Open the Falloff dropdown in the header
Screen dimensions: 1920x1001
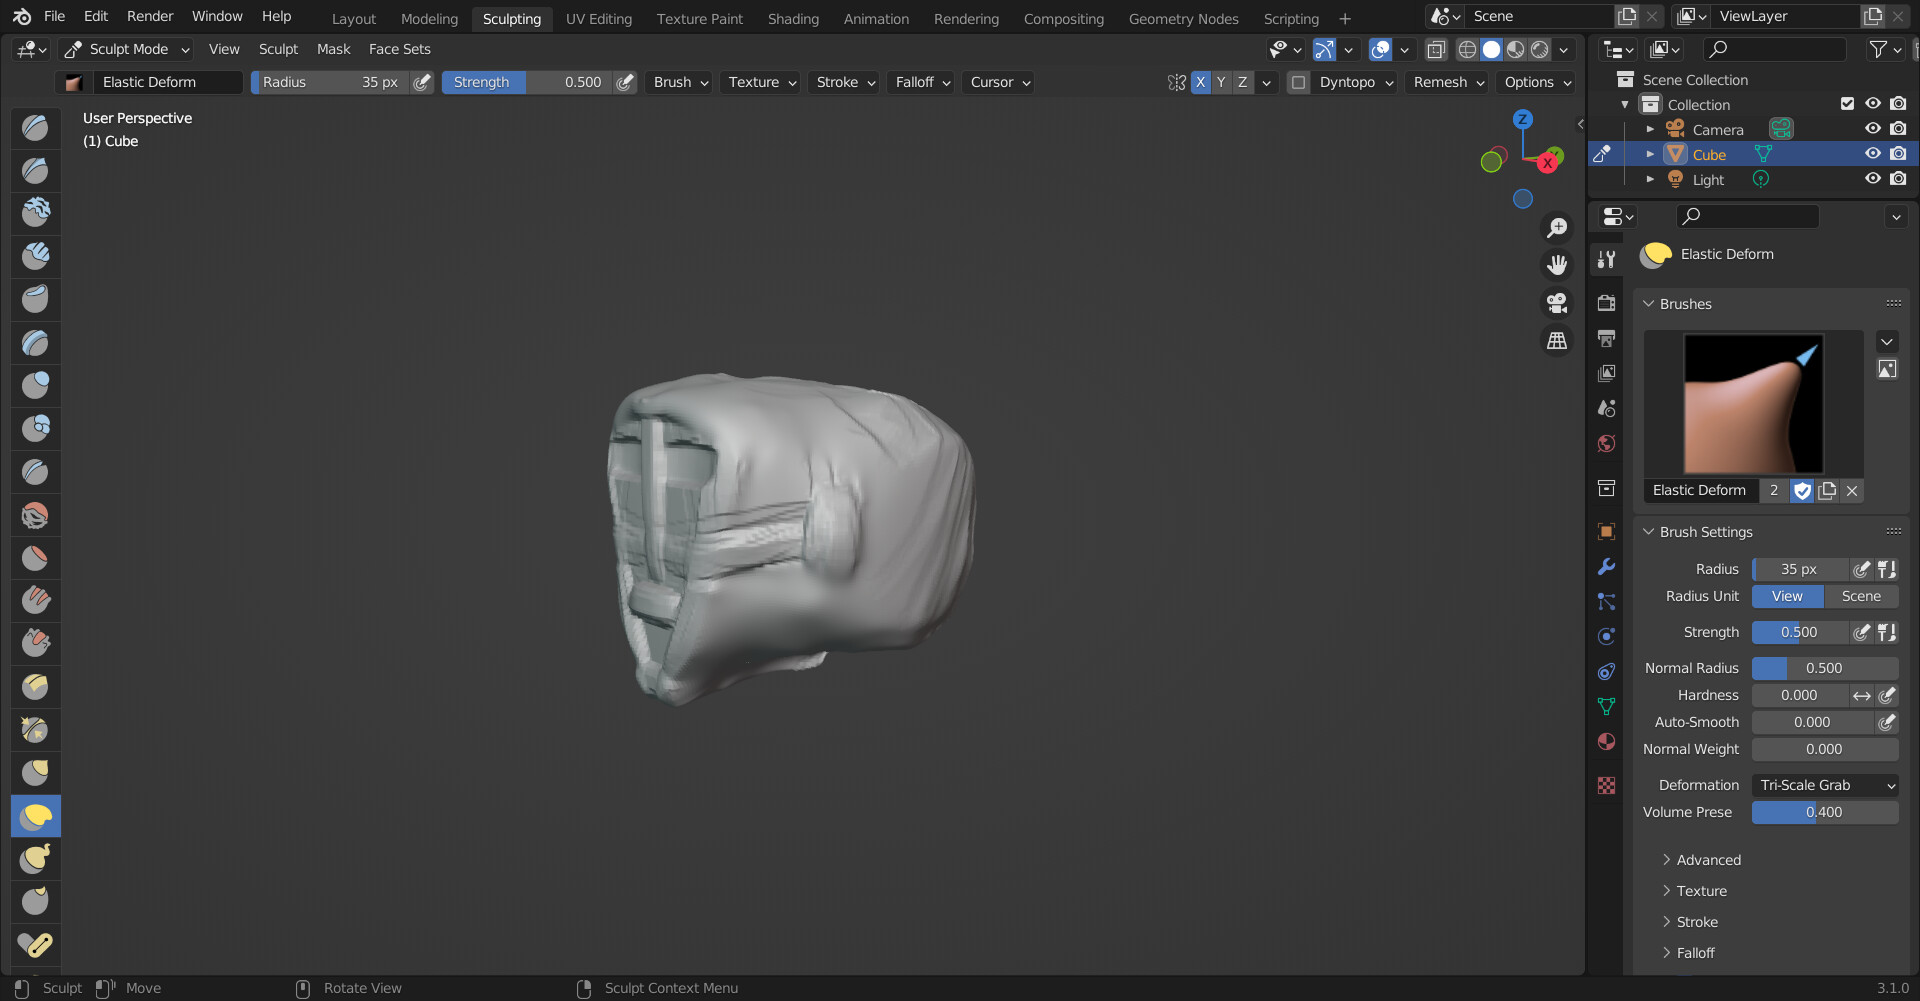point(919,82)
